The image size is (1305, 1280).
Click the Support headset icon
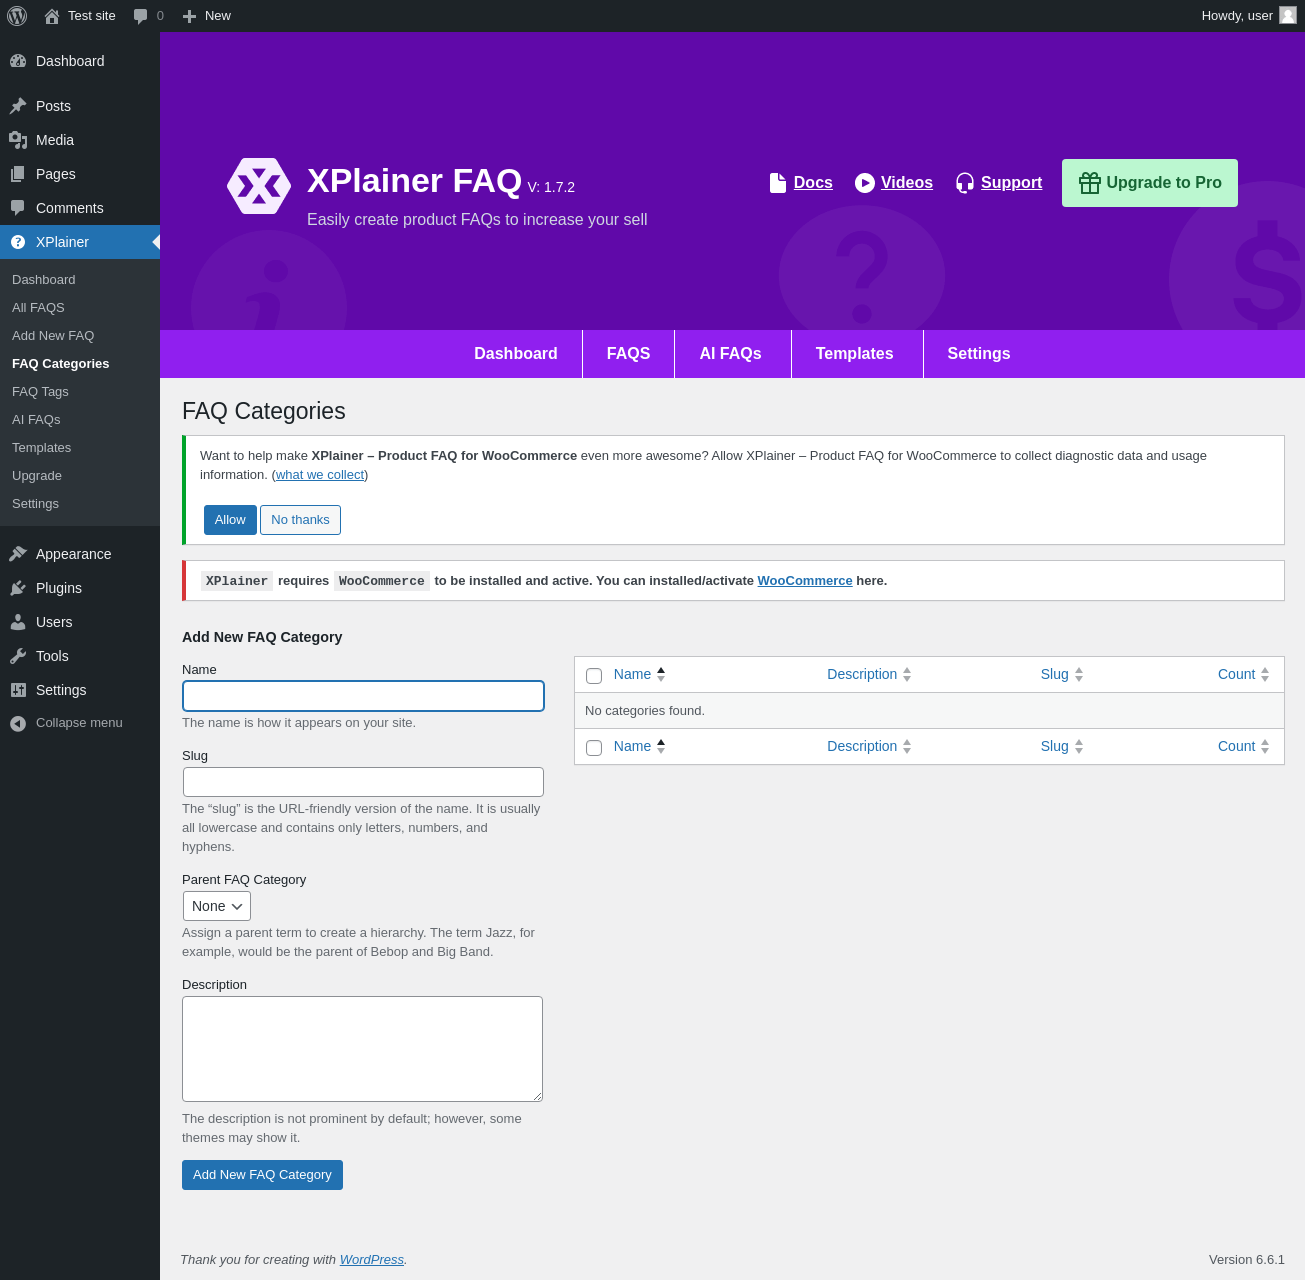[x=965, y=183]
